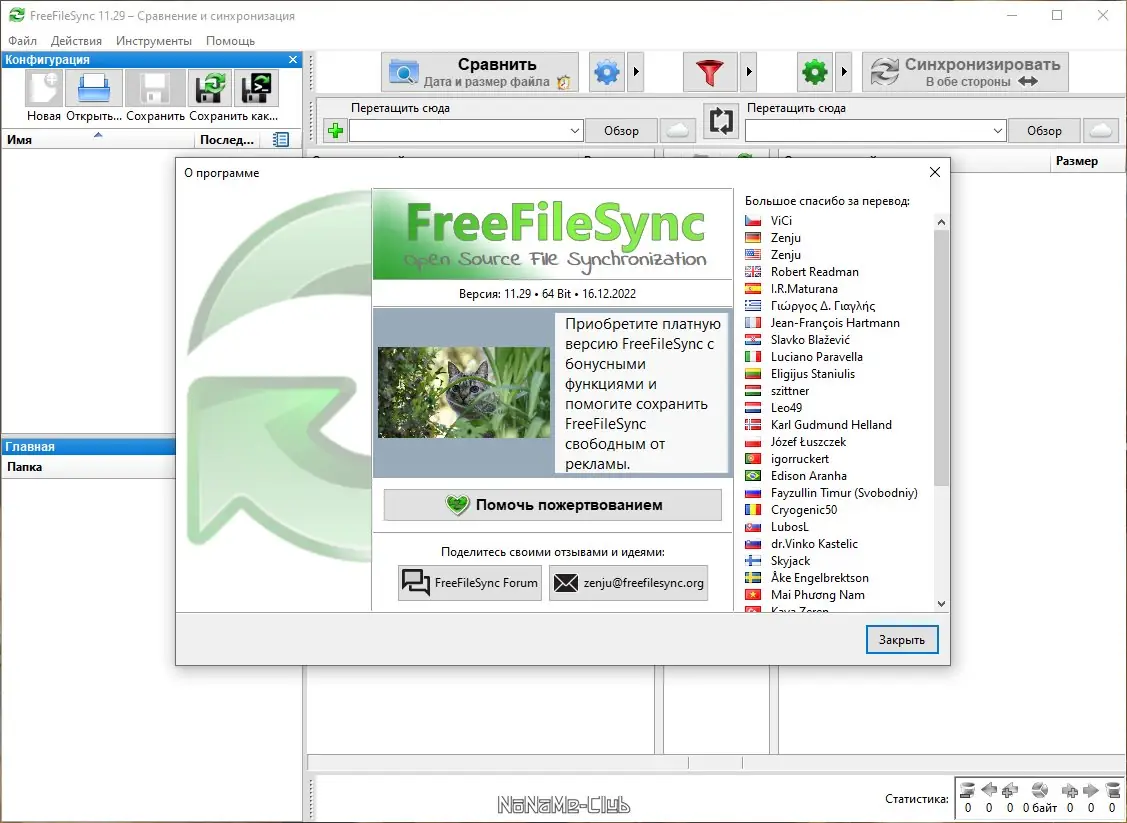This screenshot has width=1127, height=823.
Task: Click right cloud storage icon
Action: (x=1100, y=131)
